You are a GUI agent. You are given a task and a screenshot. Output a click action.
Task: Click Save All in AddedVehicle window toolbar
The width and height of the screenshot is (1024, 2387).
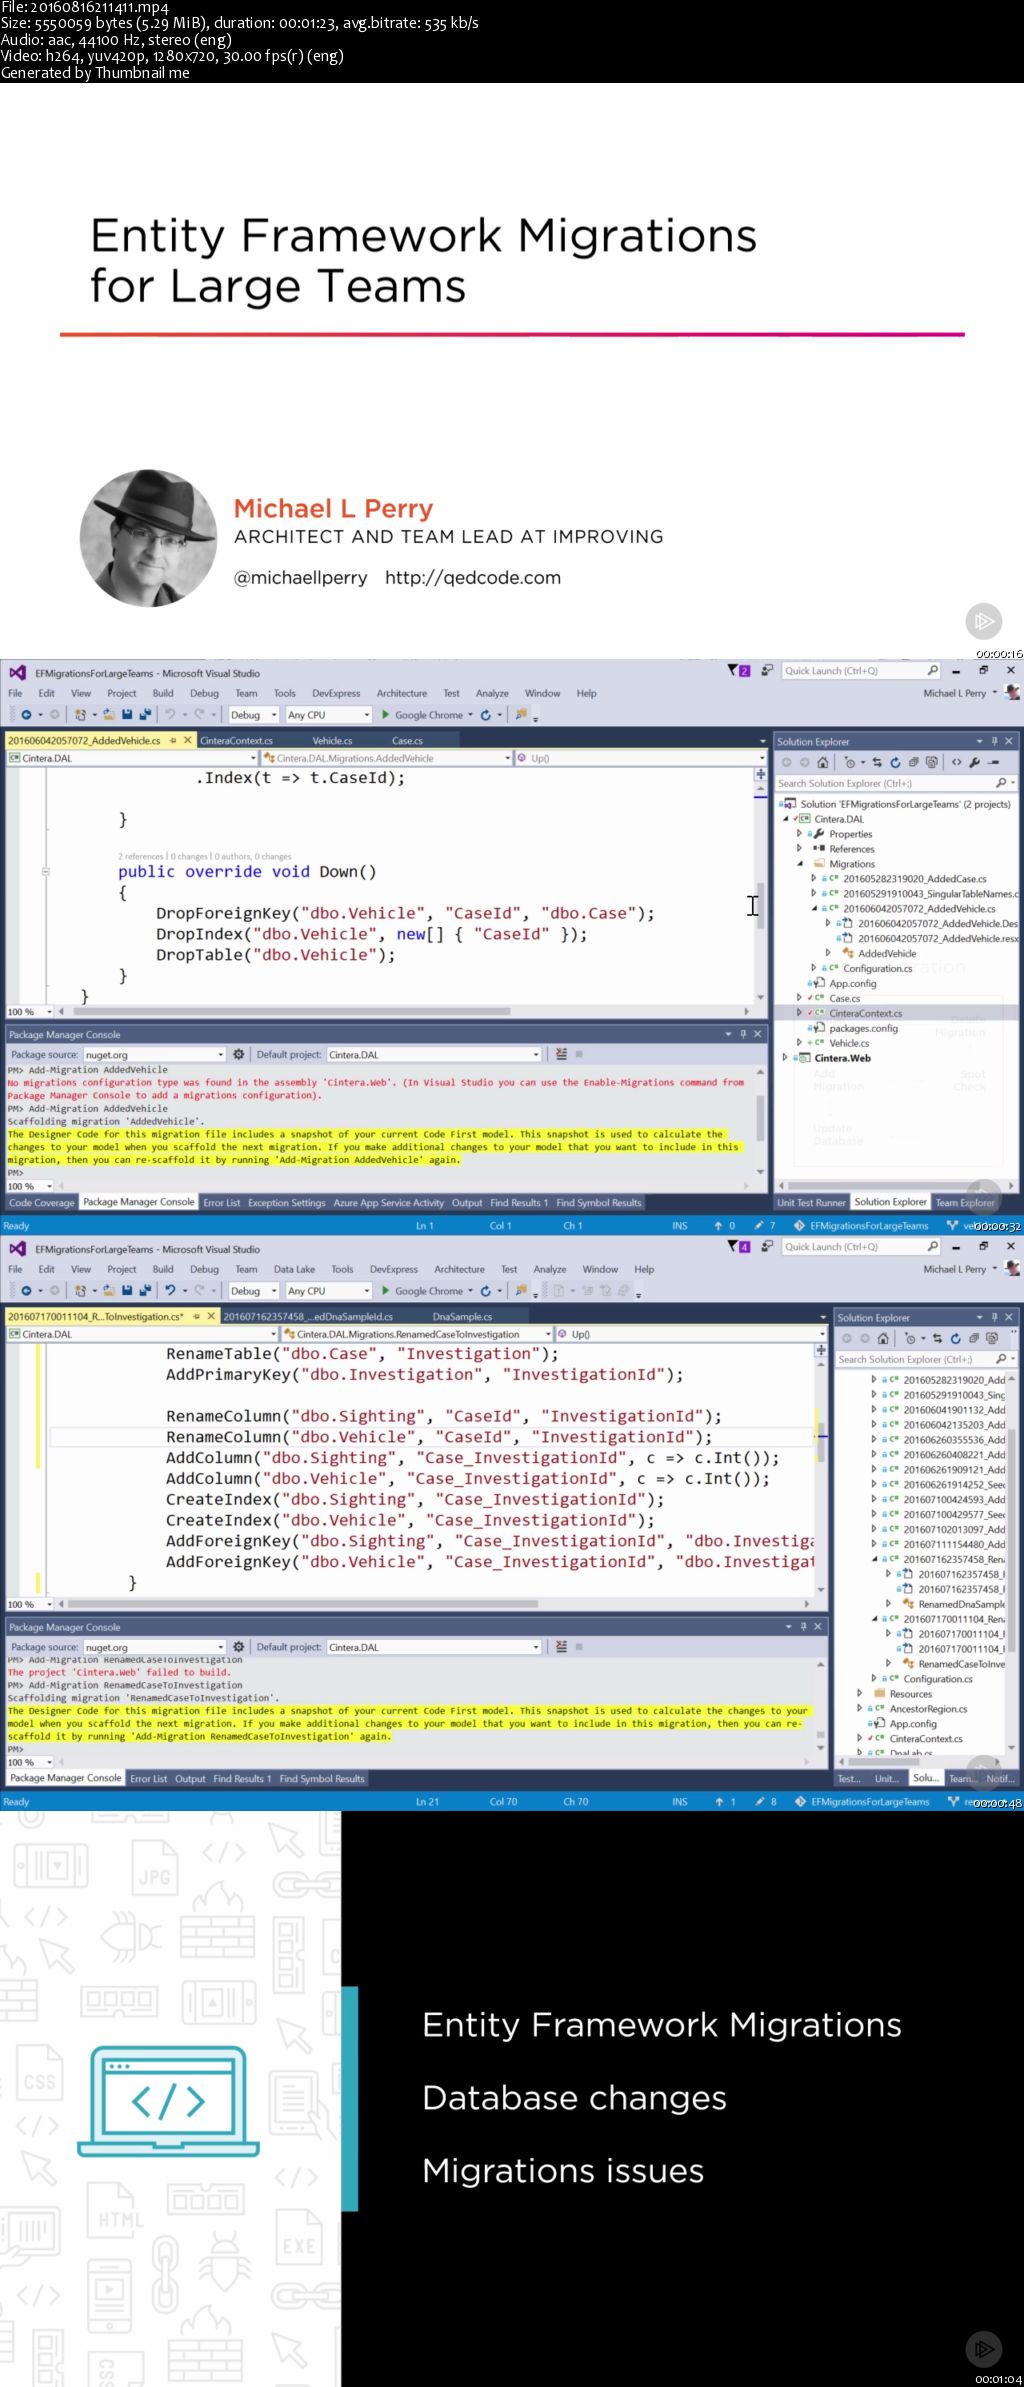tap(145, 715)
